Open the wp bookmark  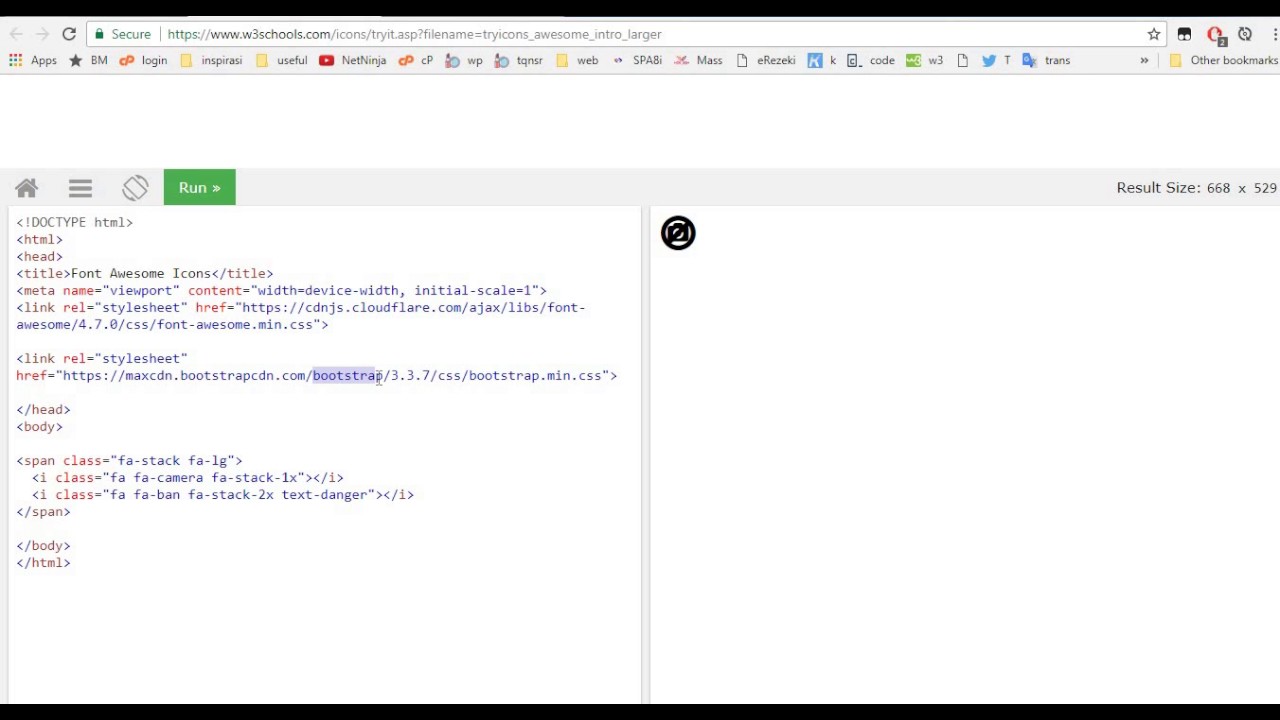pos(464,60)
